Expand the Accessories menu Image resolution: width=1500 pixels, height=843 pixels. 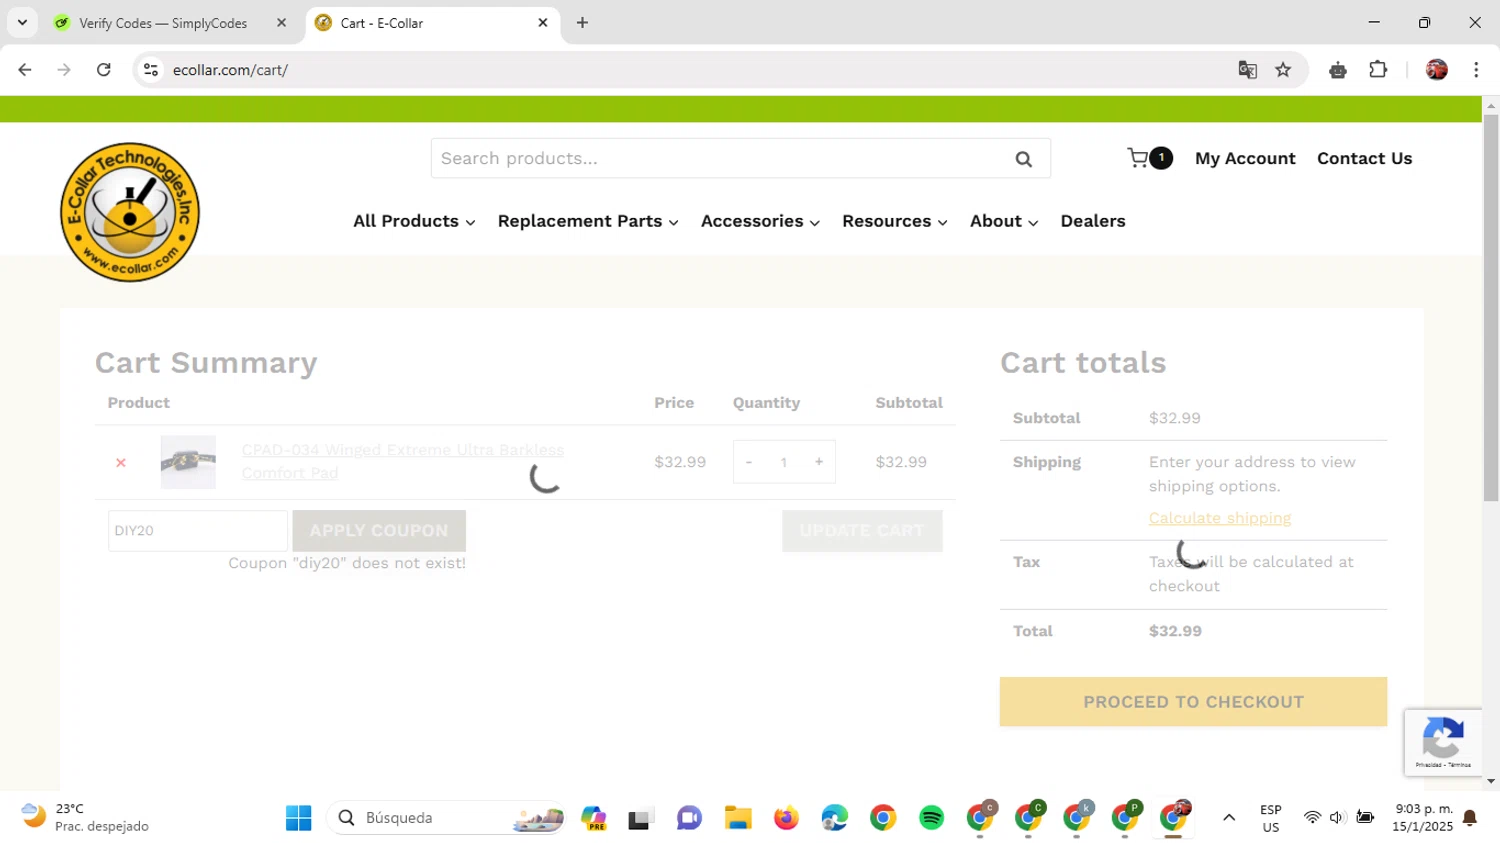pyautogui.click(x=760, y=221)
